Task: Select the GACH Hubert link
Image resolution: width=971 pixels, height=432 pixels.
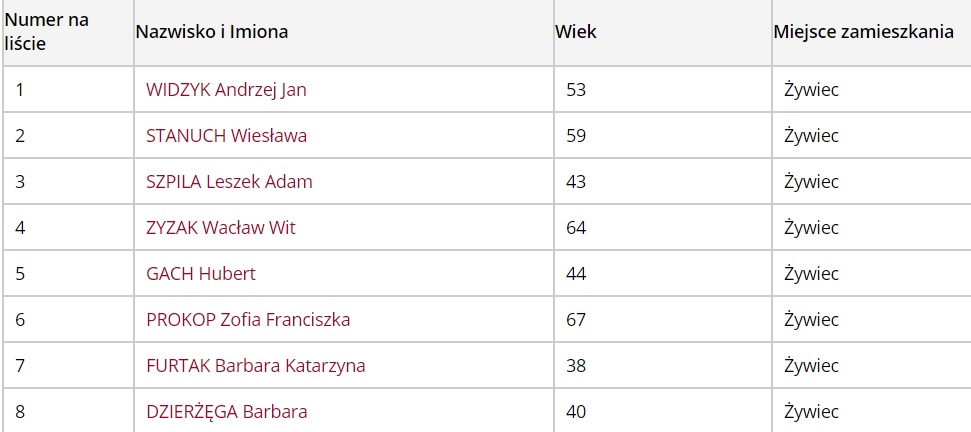Action: point(201,274)
